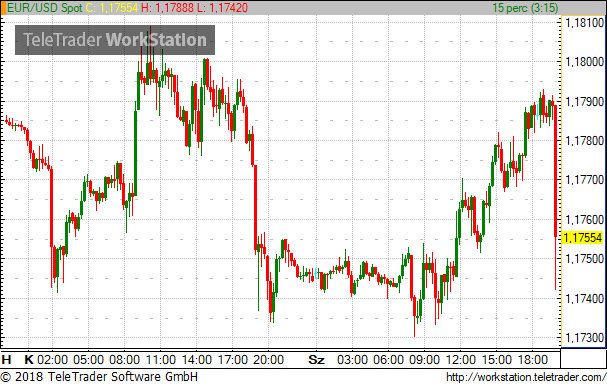Click the 12:00 time axis label

point(461,360)
